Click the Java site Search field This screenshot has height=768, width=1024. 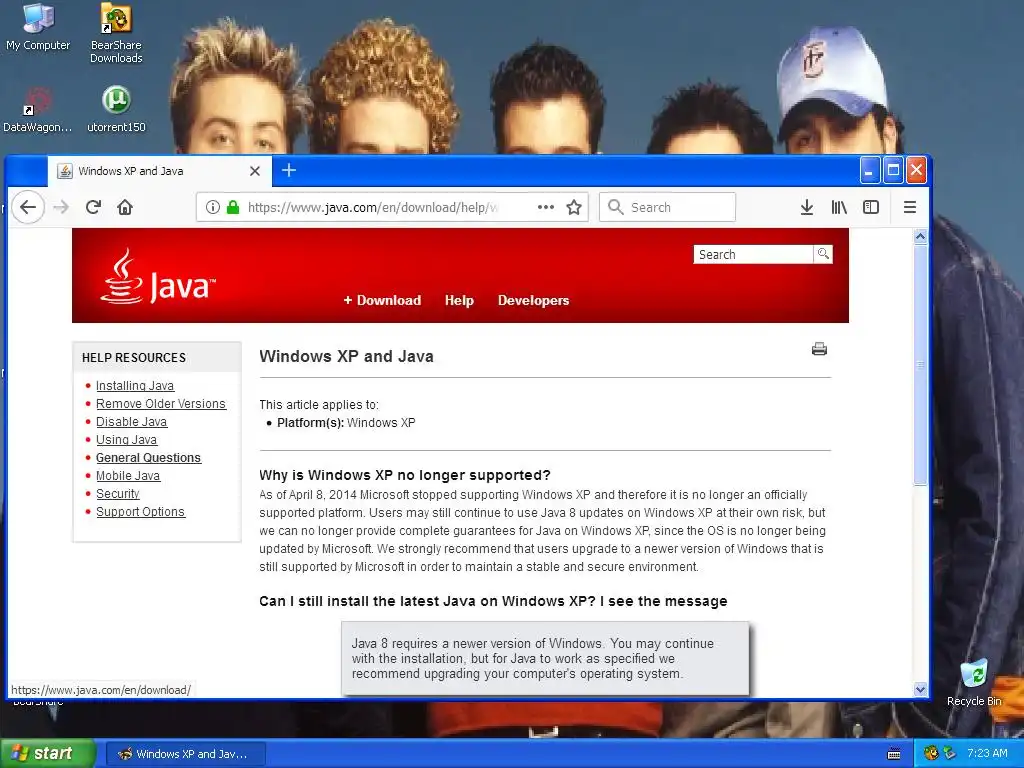click(754, 254)
